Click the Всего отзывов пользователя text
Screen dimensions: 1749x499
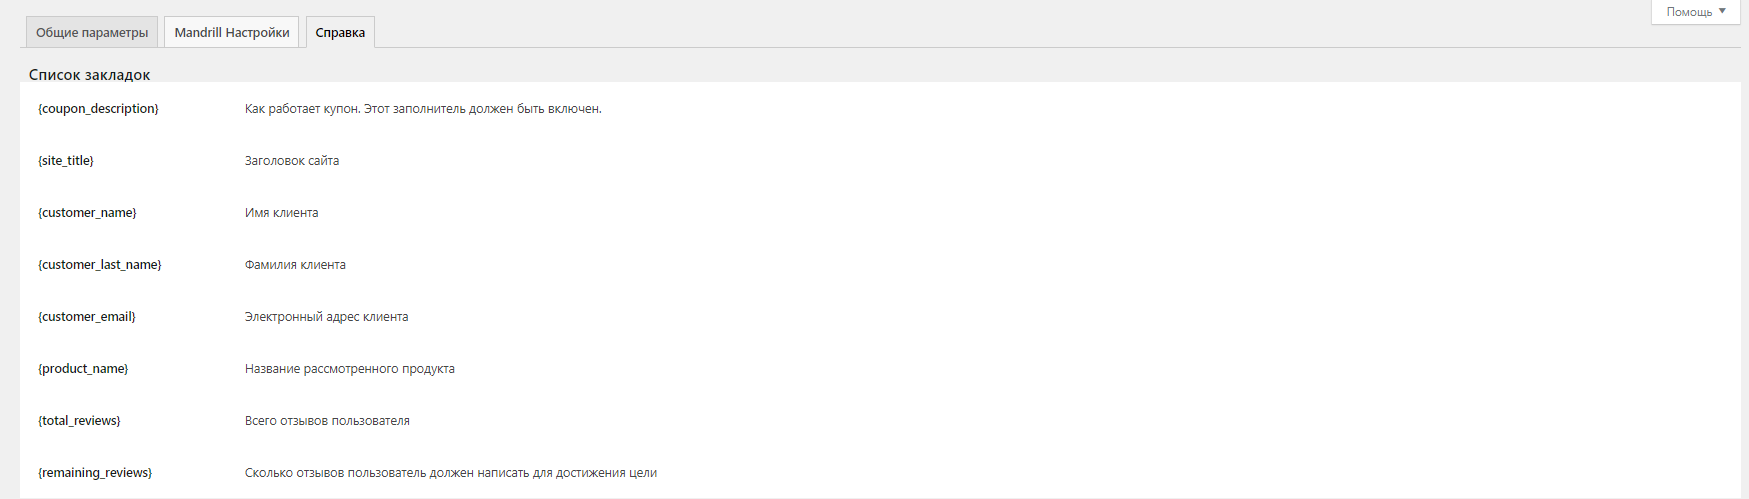[x=327, y=421]
